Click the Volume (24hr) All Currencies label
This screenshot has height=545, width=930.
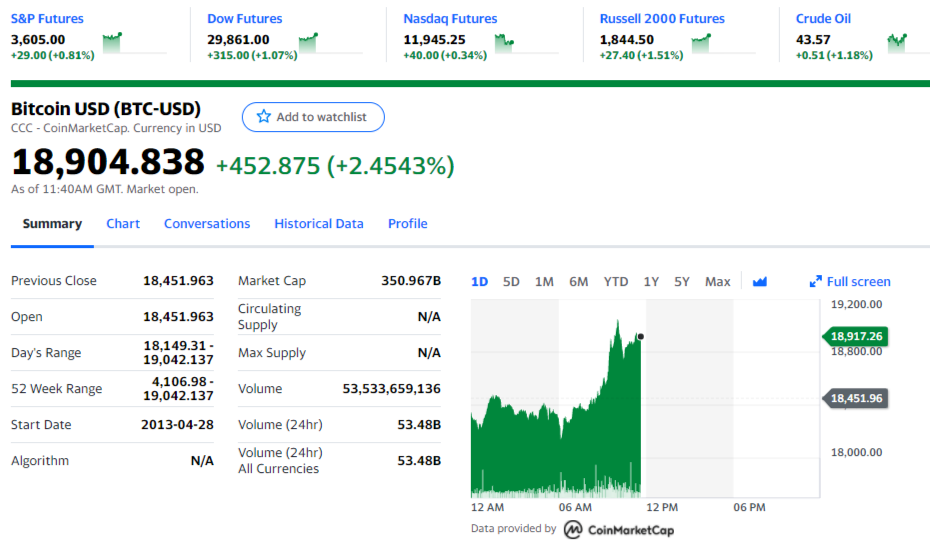pyautogui.click(x=280, y=461)
